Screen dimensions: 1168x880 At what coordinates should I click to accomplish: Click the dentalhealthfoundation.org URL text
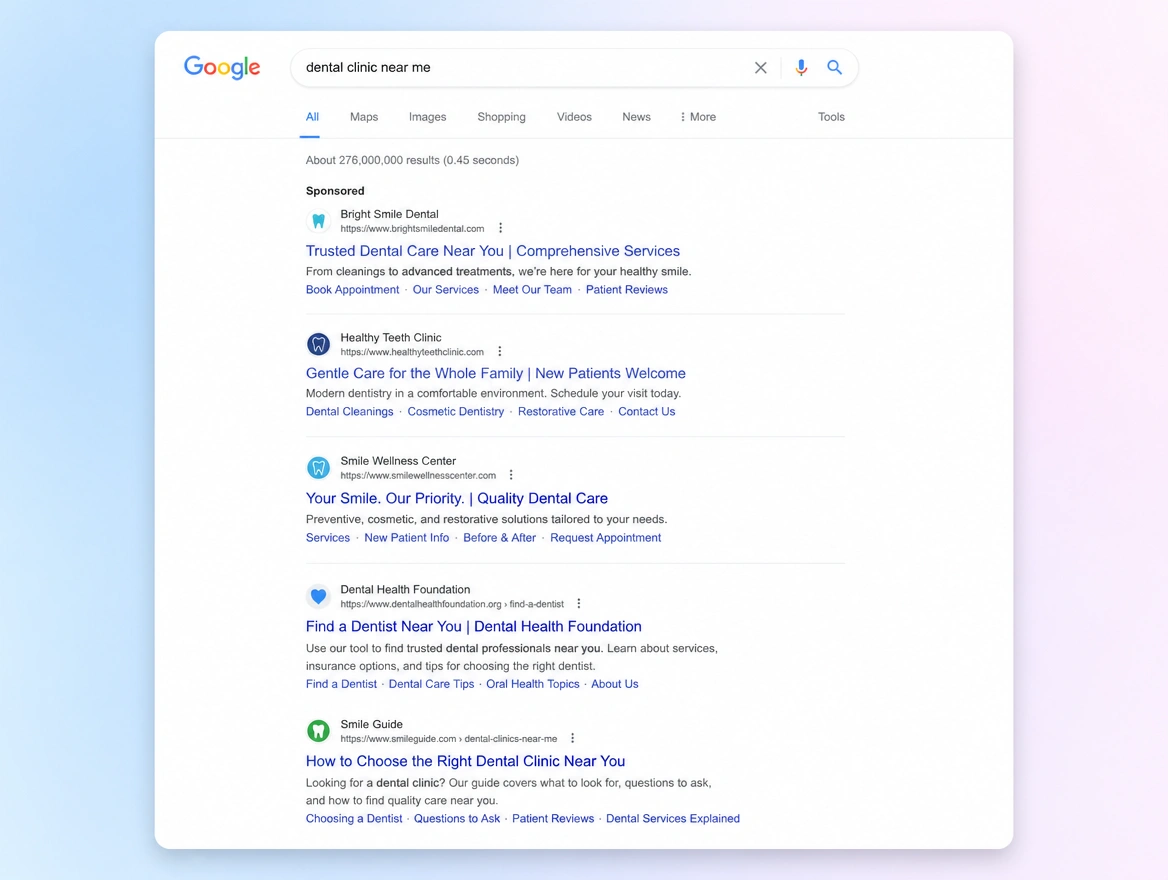(452, 604)
